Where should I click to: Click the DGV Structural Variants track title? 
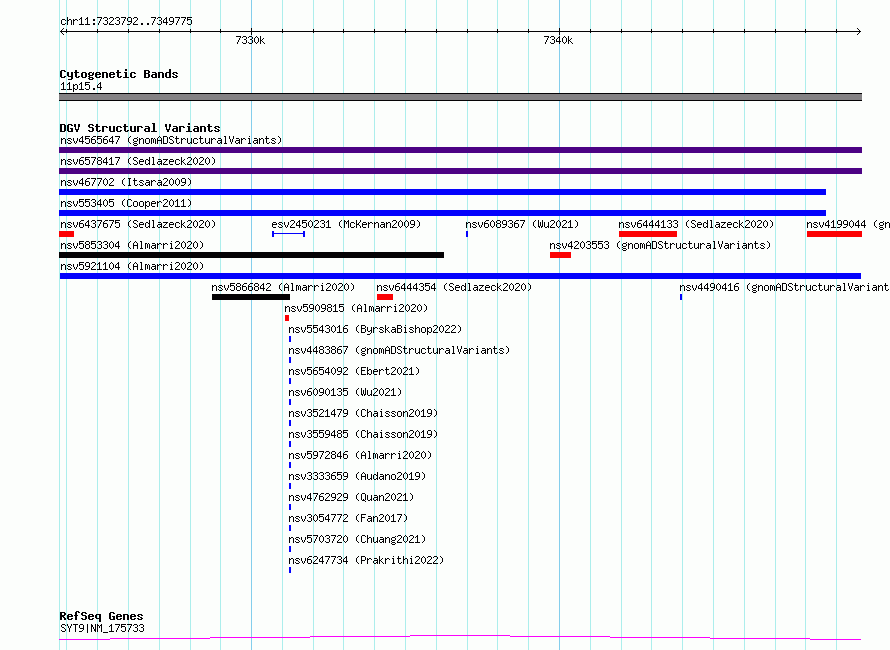tap(140, 128)
